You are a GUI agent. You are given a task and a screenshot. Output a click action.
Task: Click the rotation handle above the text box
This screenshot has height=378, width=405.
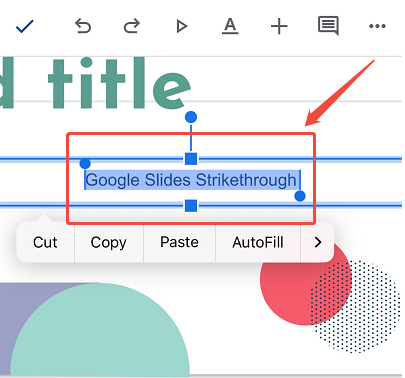click(191, 117)
